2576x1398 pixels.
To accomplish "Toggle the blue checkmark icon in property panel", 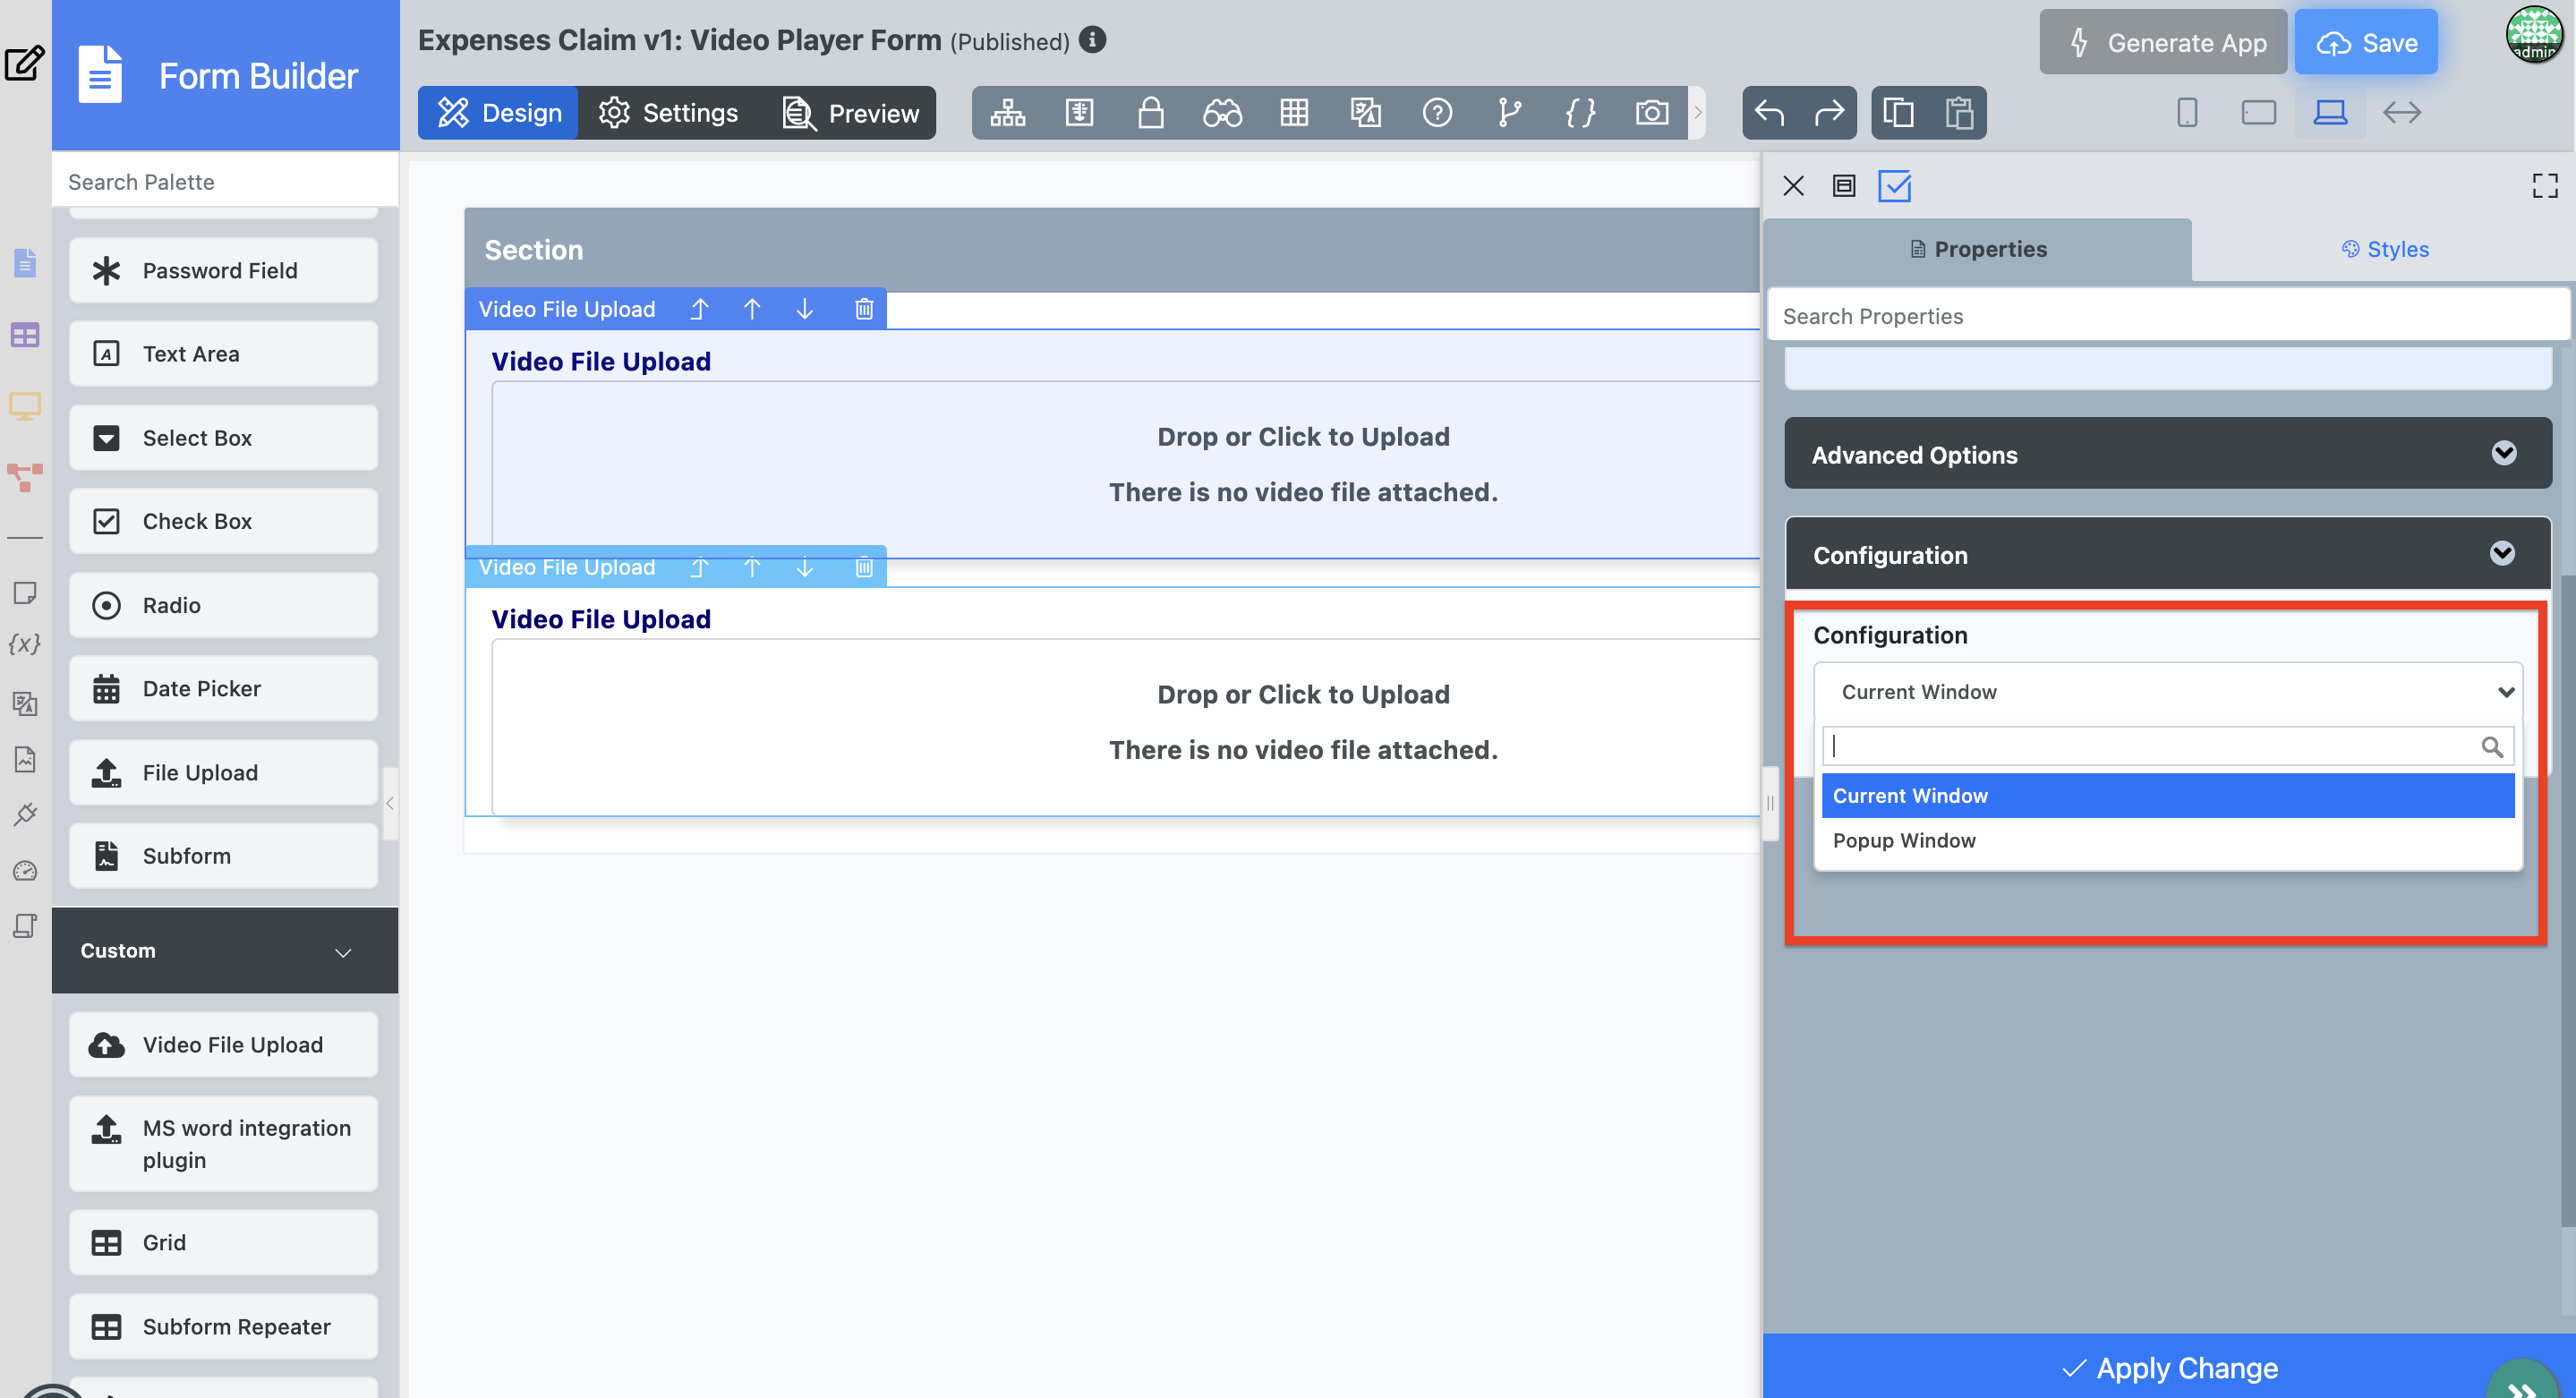I will click(1894, 186).
